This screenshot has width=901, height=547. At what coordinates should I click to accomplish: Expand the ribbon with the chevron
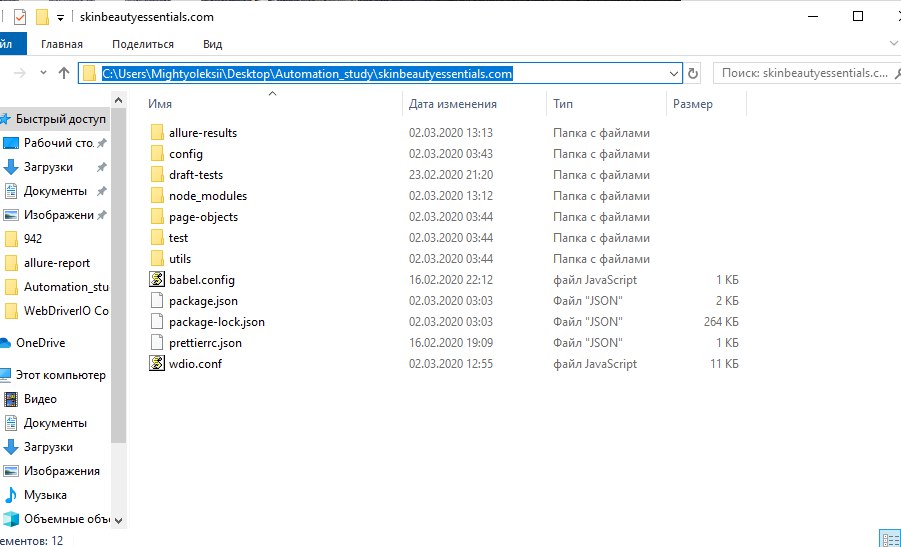click(x=894, y=44)
